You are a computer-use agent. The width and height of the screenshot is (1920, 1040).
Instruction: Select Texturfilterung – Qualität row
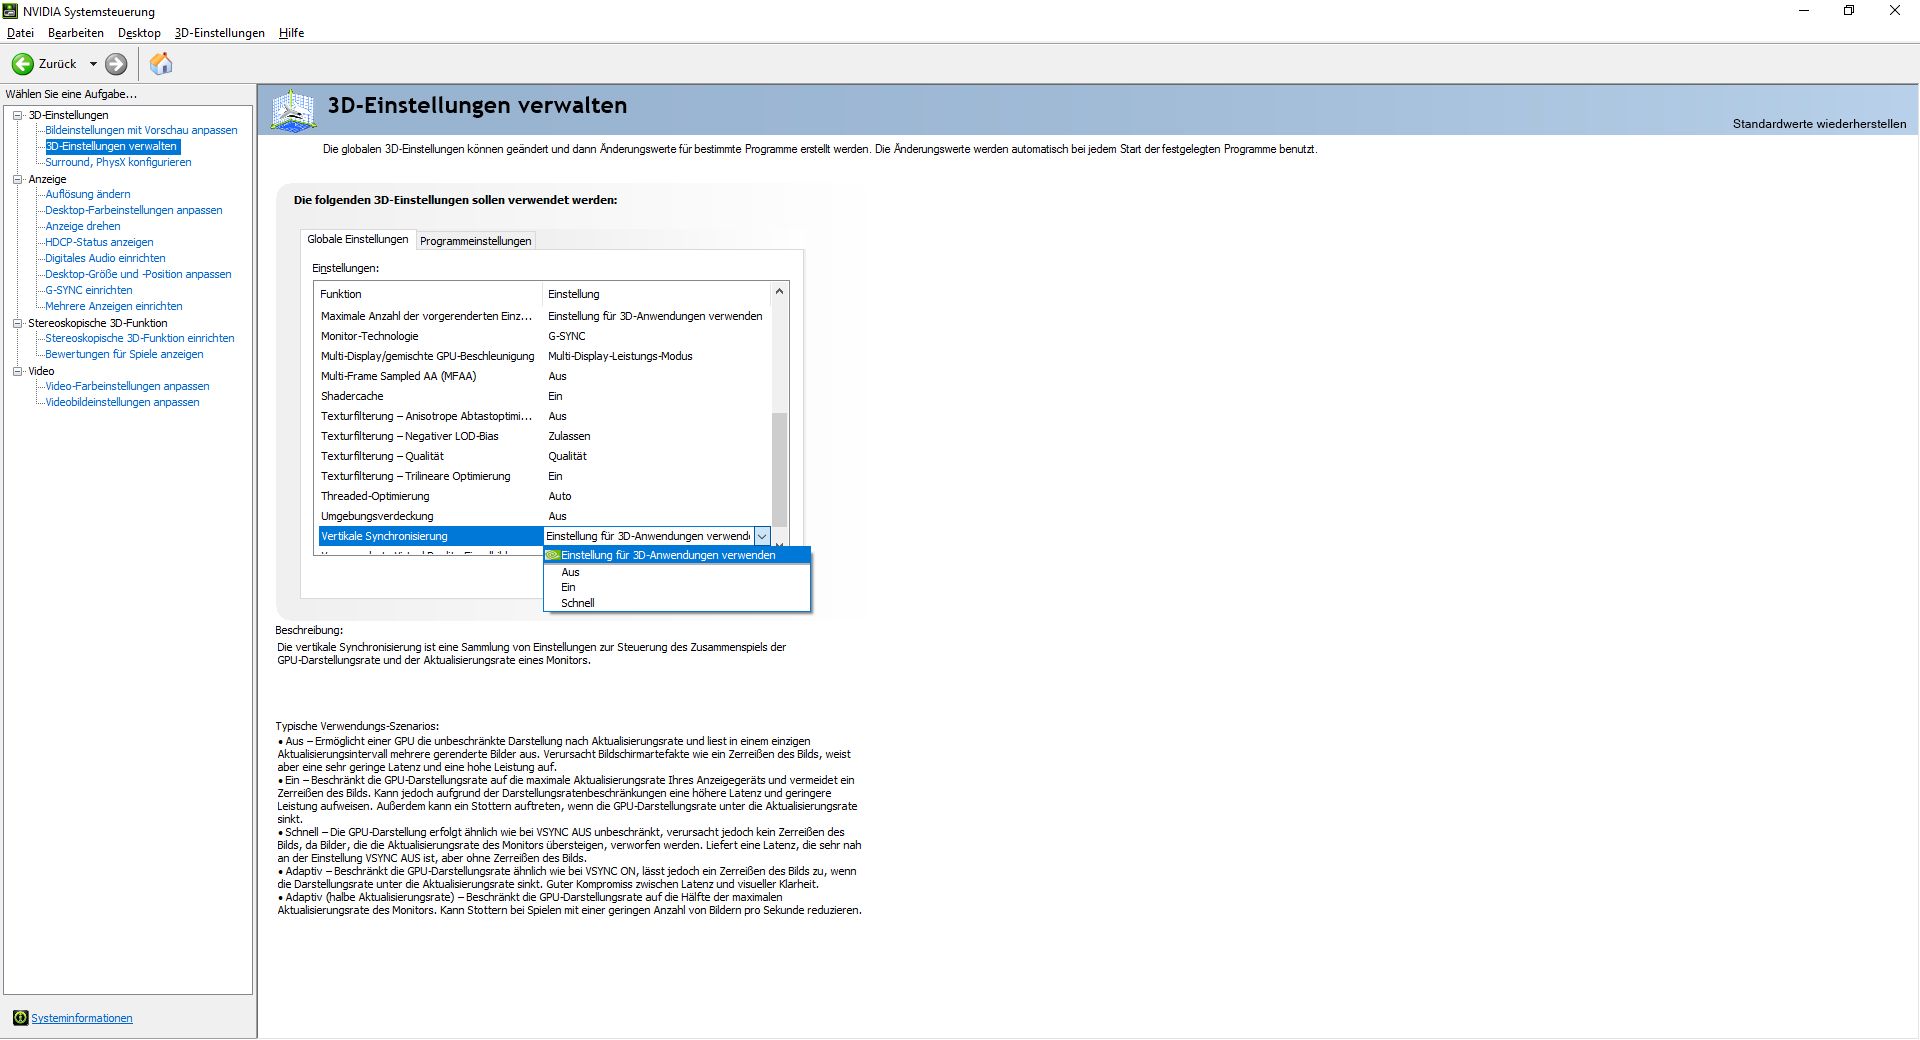[545, 456]
